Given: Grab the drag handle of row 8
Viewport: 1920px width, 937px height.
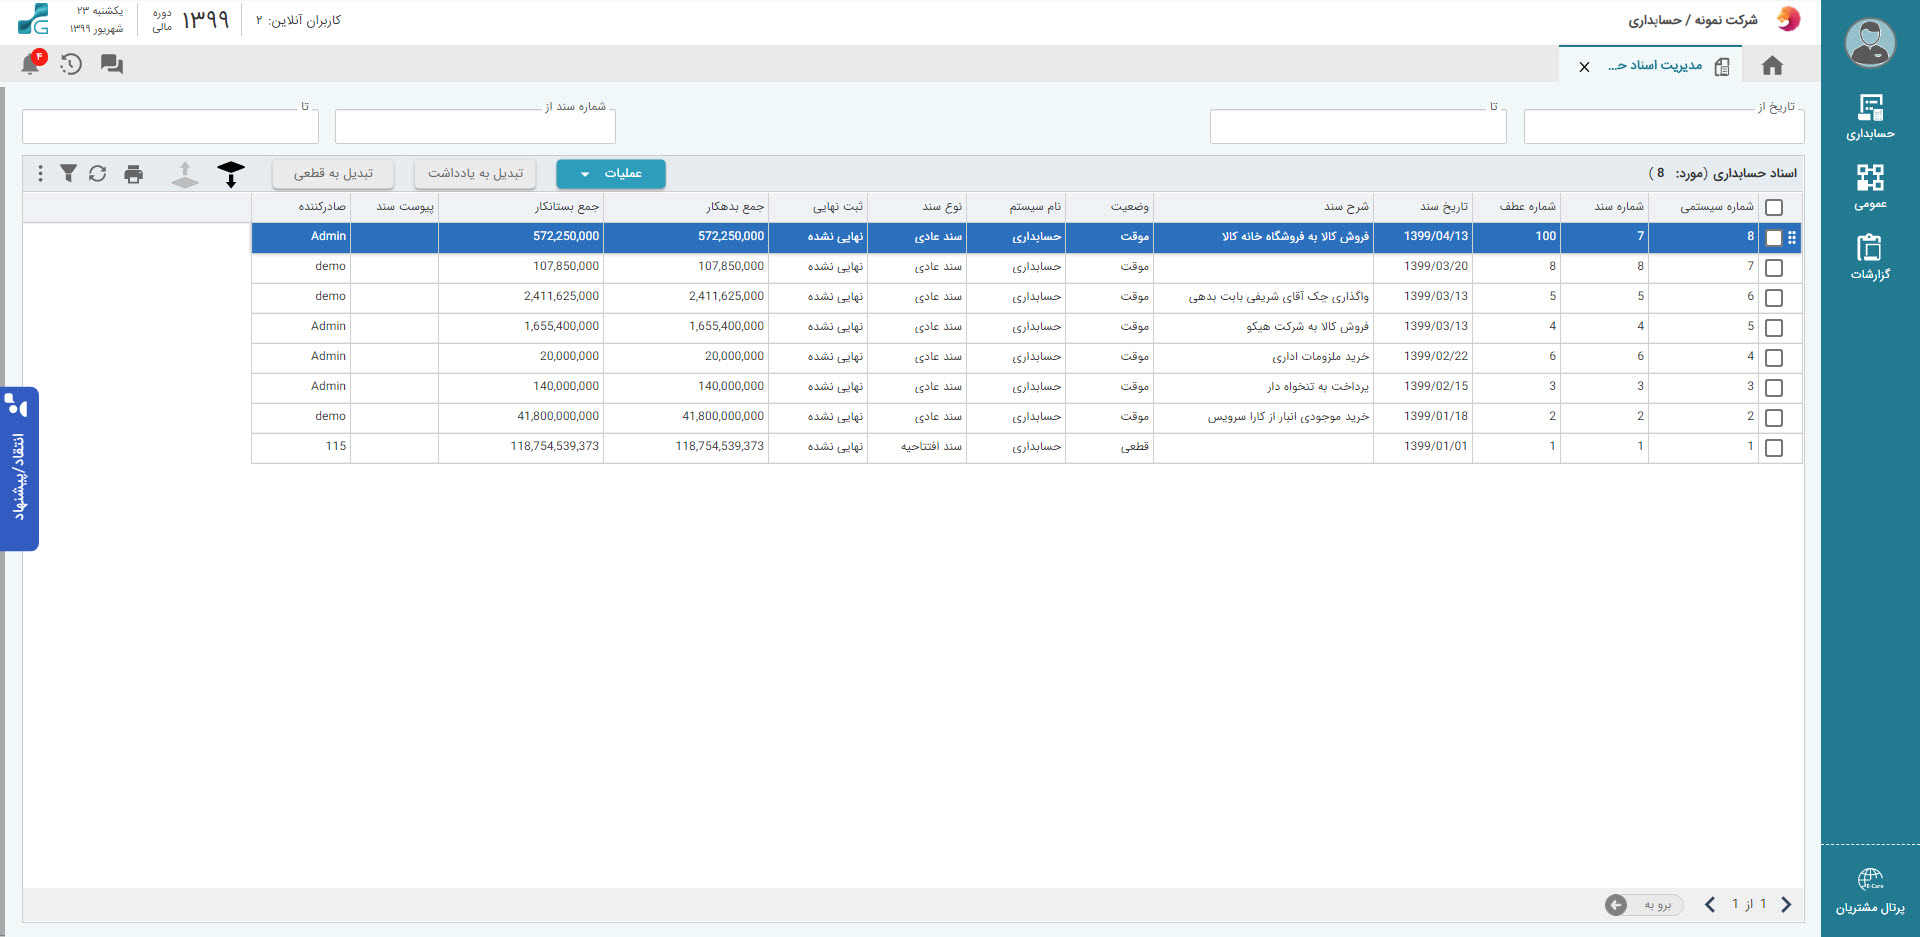Looking at the screenshot, I should [x=1792, y=237].
